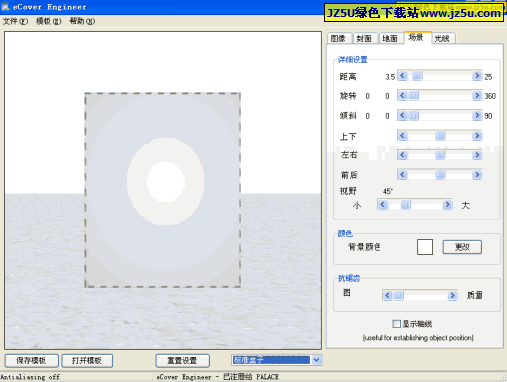Viewport: 507px width, 382px height.
Task: Switch to the 光线 Lighting tab
Action: (x=443, y=39)
